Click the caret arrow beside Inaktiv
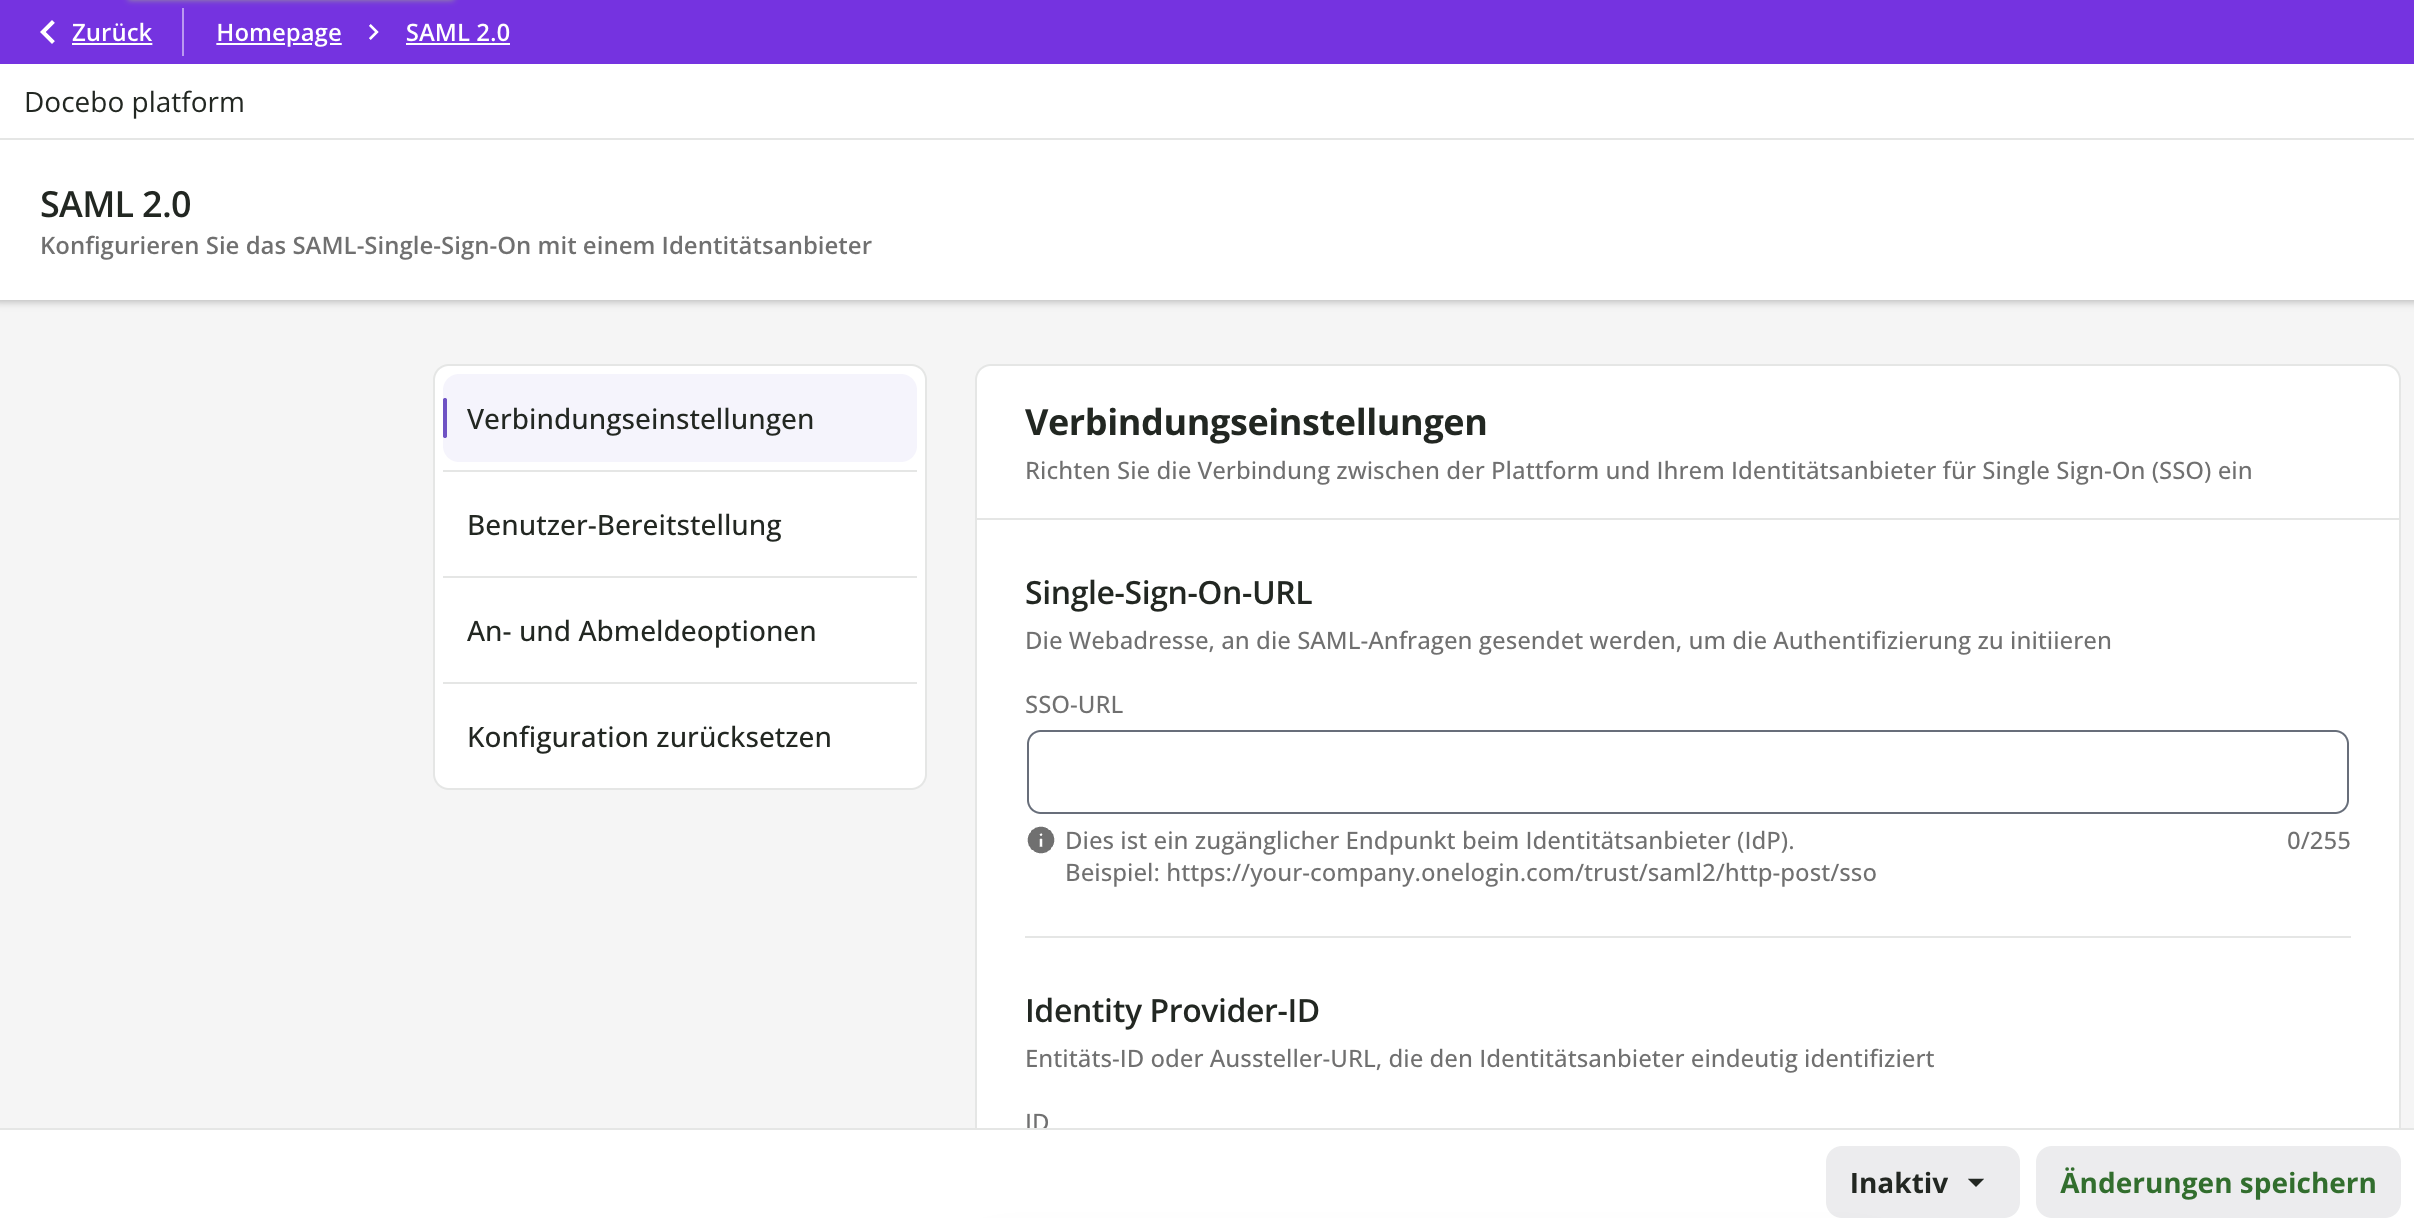This screenshot has width=2414, height=1218. [x=1976, y=1183]
